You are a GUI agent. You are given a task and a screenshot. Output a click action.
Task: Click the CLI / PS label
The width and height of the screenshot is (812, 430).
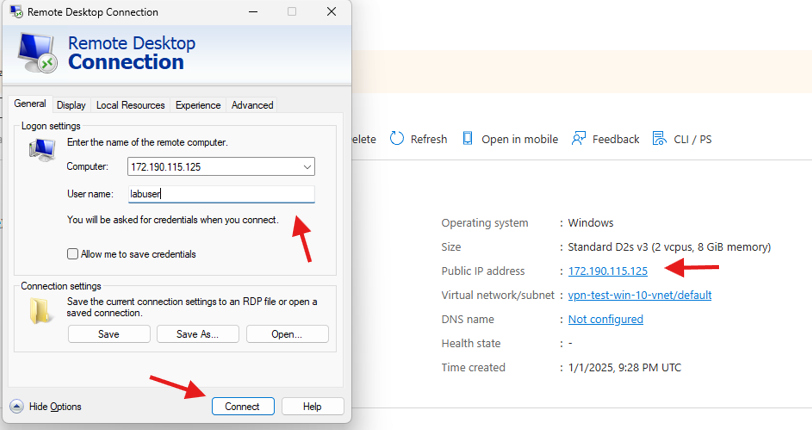pos(693,139)
